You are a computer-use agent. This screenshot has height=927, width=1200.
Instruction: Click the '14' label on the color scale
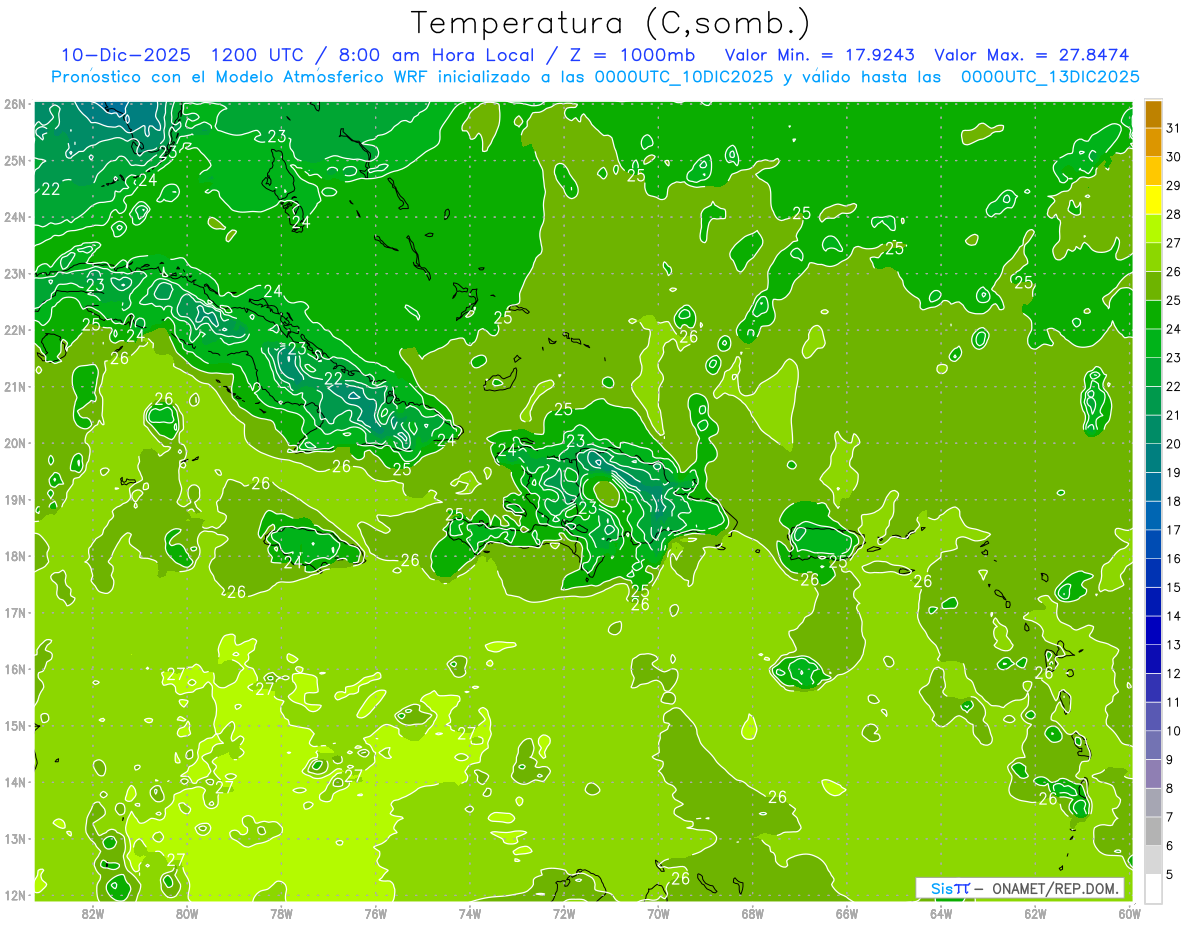pyautogui.click(x=1174, y=616)
